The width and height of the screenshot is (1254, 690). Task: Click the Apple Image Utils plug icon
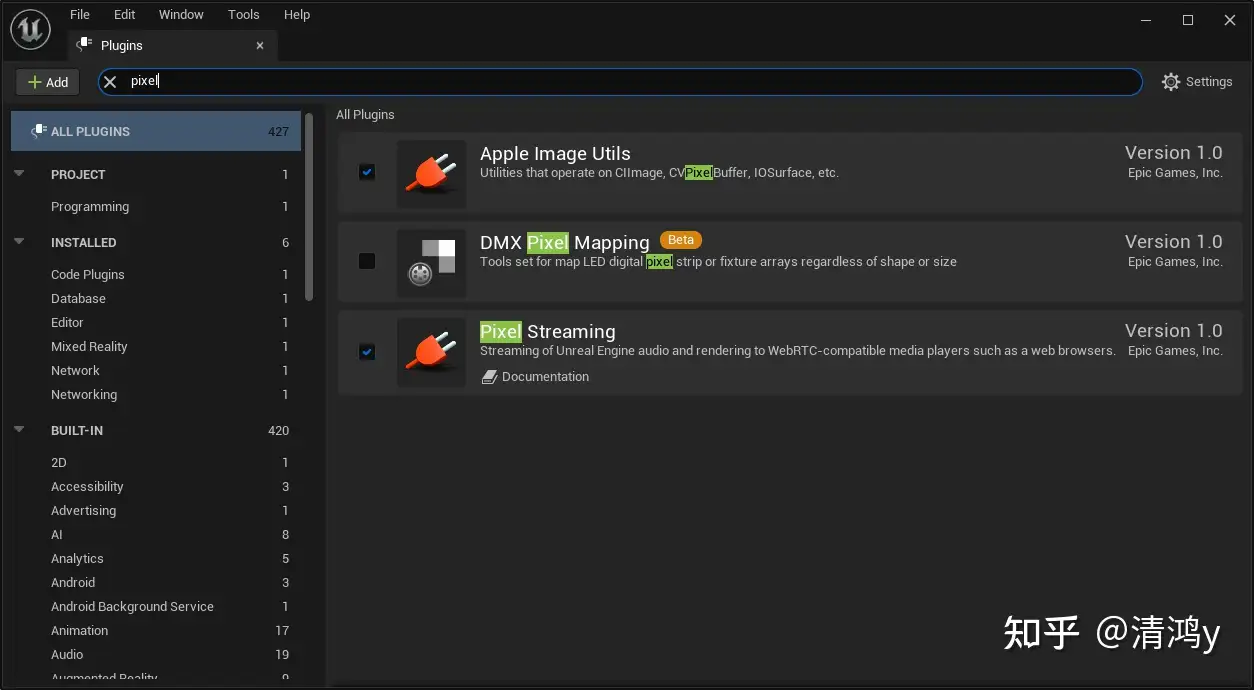pyautogui.click(x=431, y=173)
